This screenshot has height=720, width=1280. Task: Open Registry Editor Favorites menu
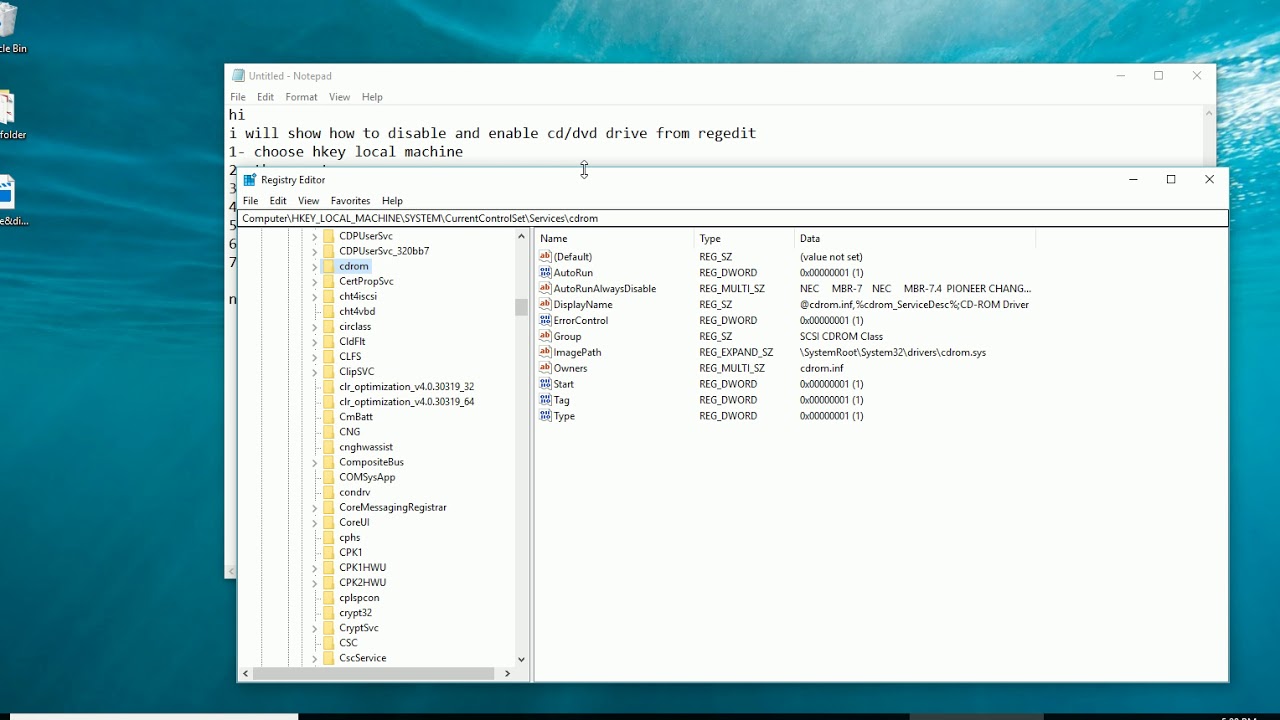pyautogui.click(x=350, y=201)
